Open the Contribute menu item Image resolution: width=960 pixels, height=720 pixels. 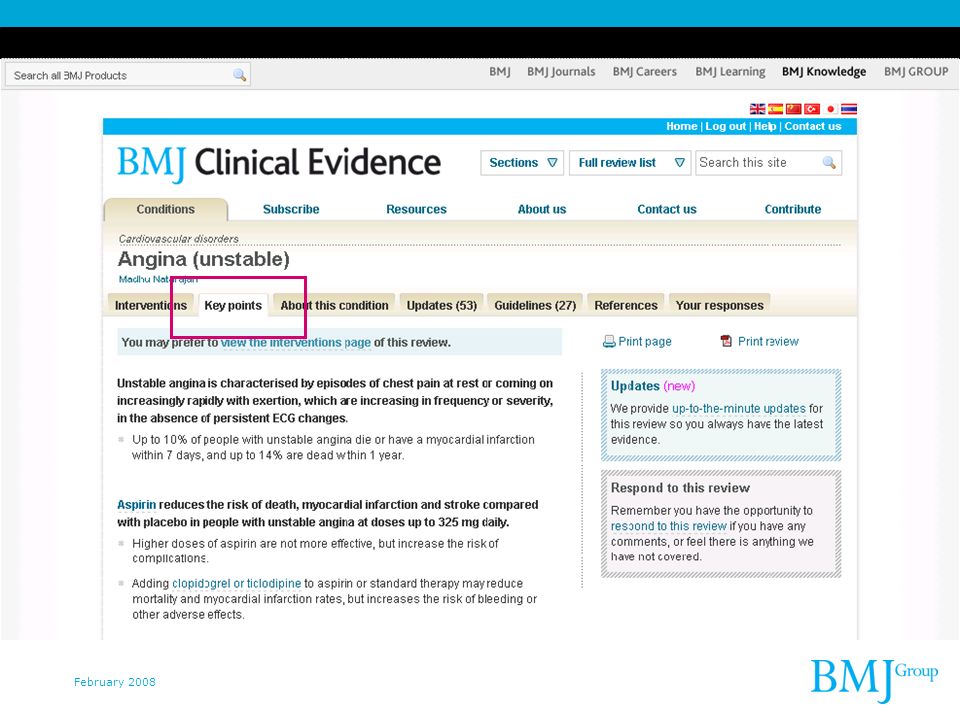click(x=793, y=209)
